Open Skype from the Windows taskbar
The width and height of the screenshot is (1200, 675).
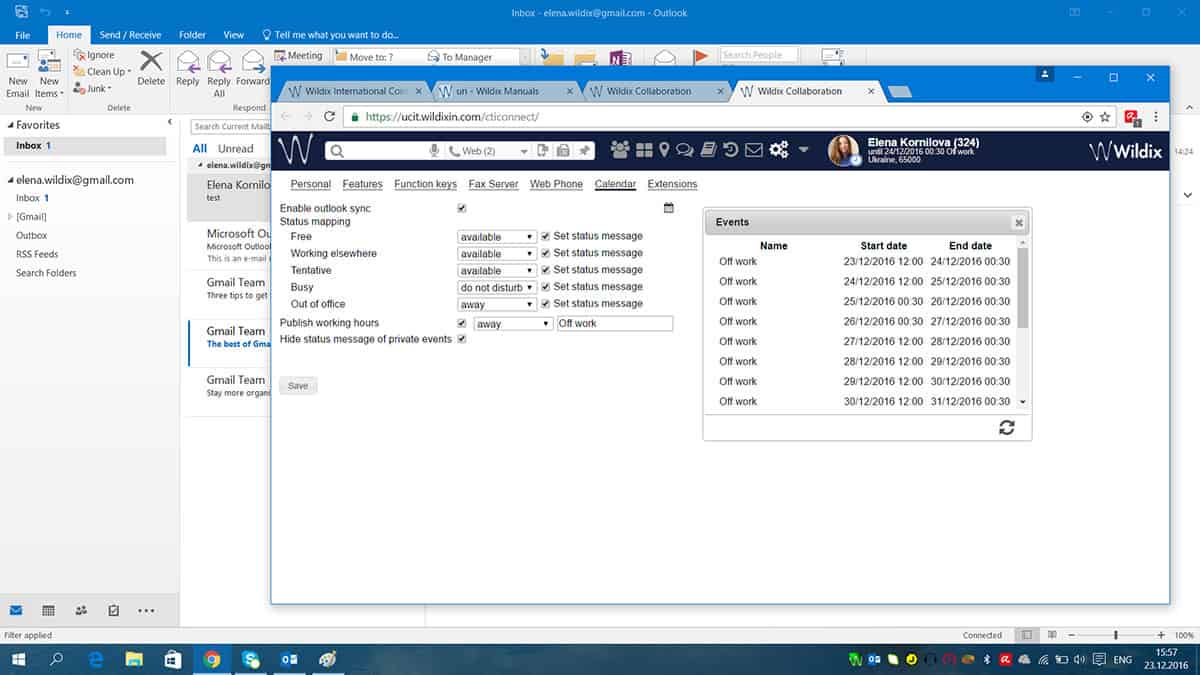250,659
